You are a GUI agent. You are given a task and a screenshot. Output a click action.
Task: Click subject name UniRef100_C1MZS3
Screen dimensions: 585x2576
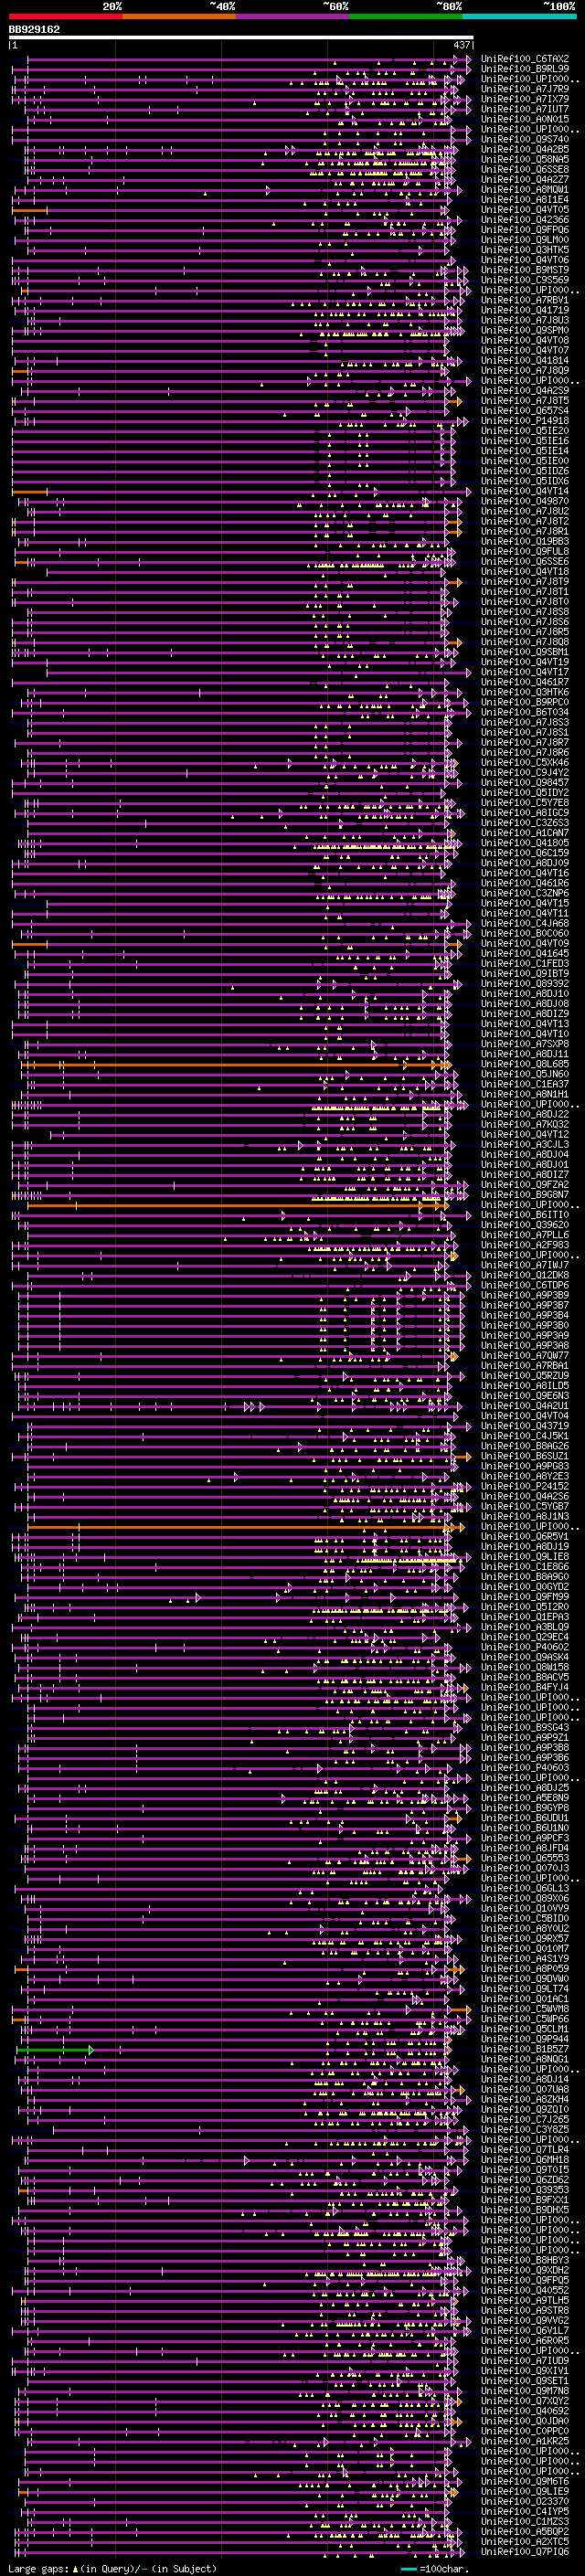click(x=525, y=2522)
